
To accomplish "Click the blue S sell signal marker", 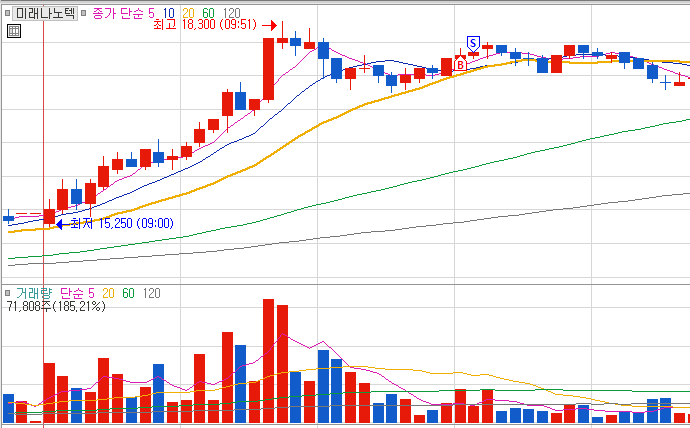I will (x=473, y=44).
